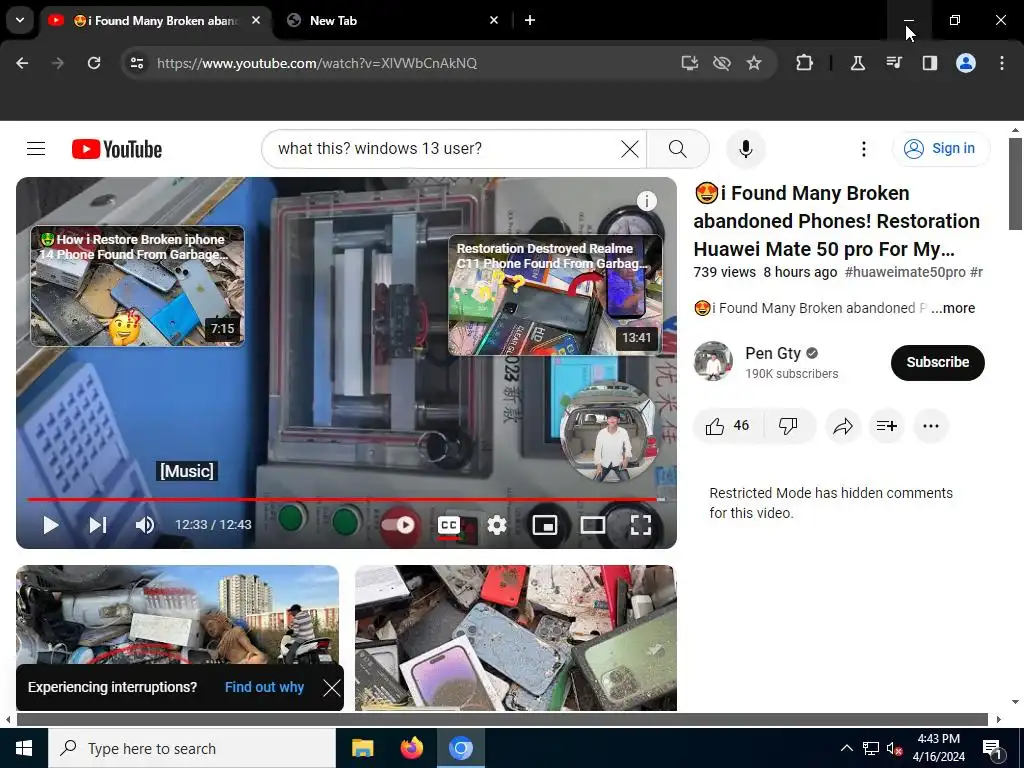Show hidden system tray icons chevron
The image size is (1024, 768).
pyautogui.click(x=846, y=748)
